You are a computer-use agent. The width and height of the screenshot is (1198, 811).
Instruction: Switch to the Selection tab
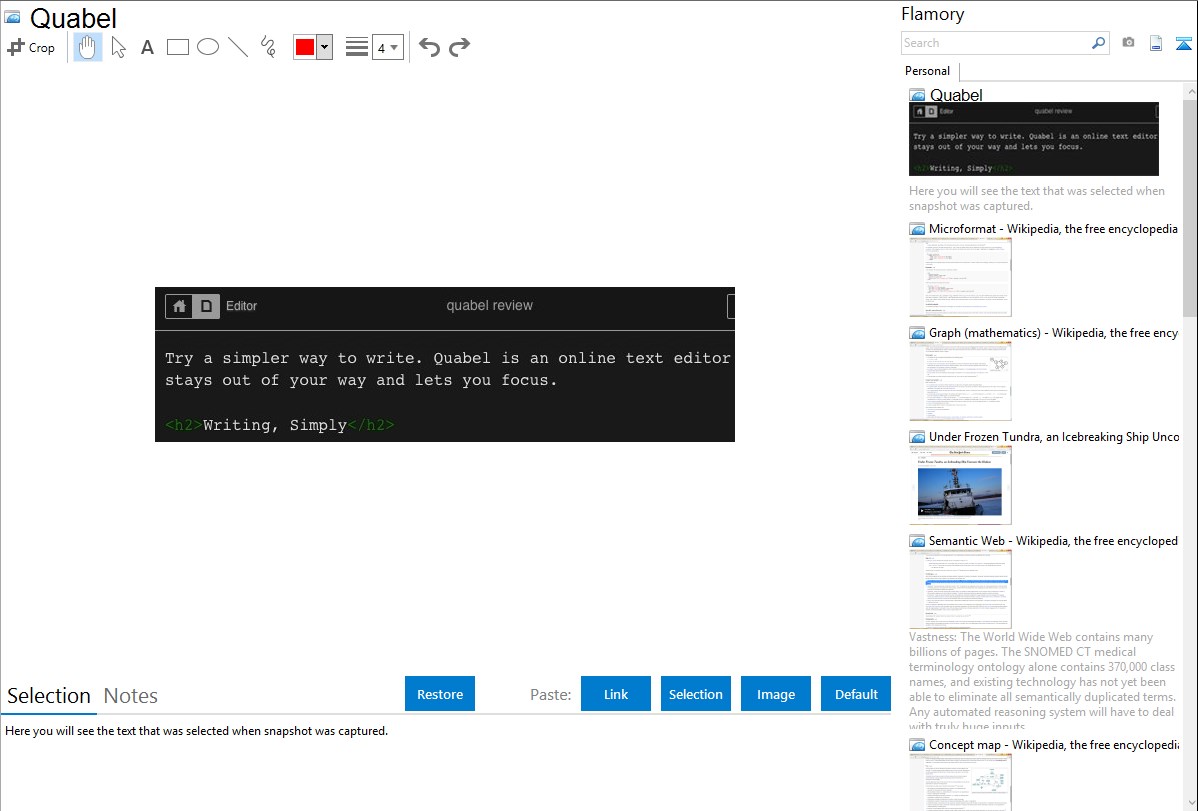point(49,696)
